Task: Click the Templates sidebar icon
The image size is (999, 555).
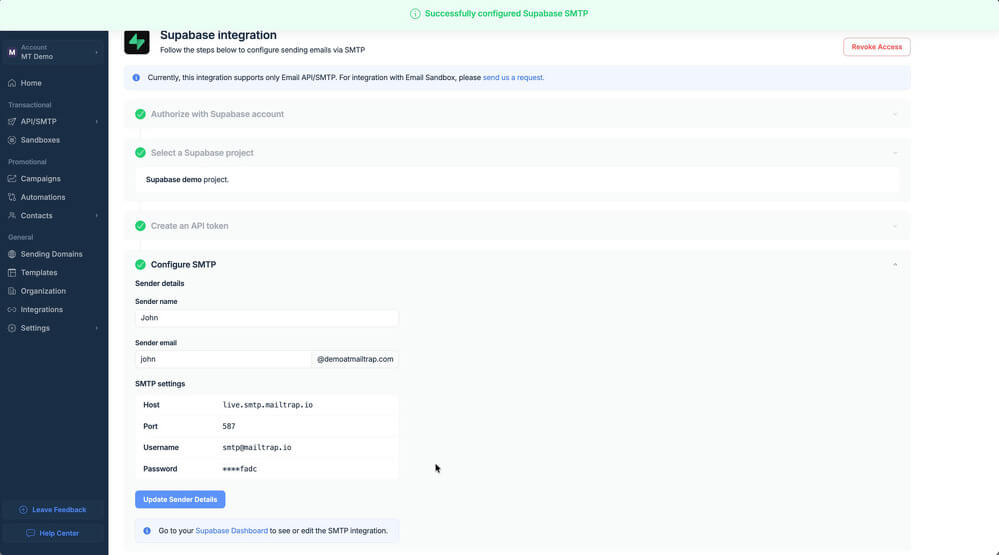Action: (12, 273)
